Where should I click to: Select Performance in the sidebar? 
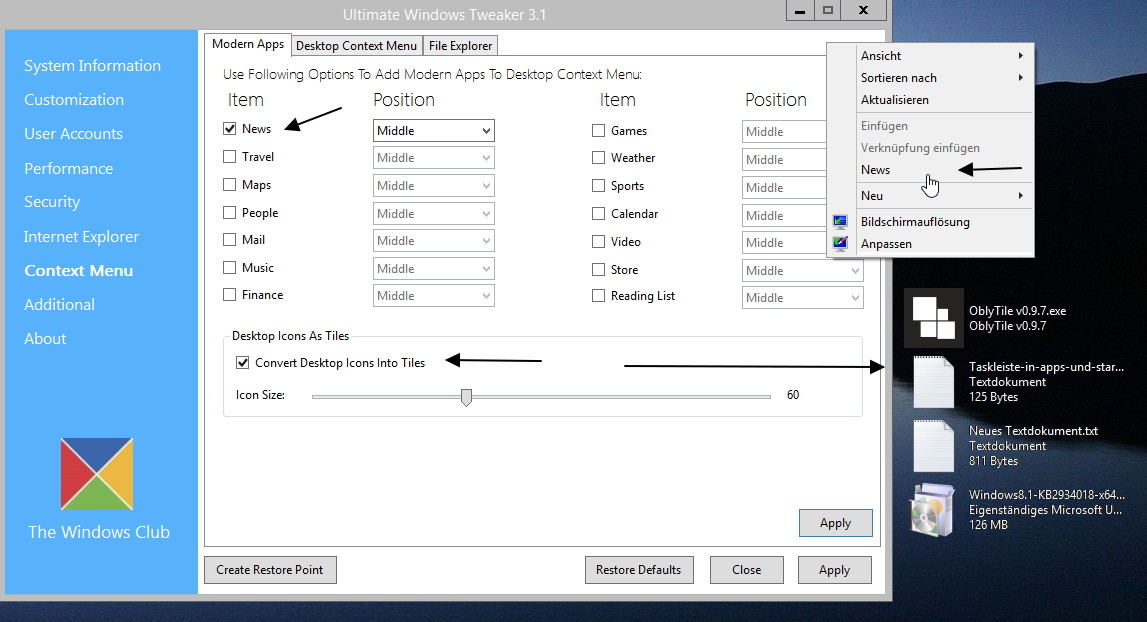pos(69,168)
